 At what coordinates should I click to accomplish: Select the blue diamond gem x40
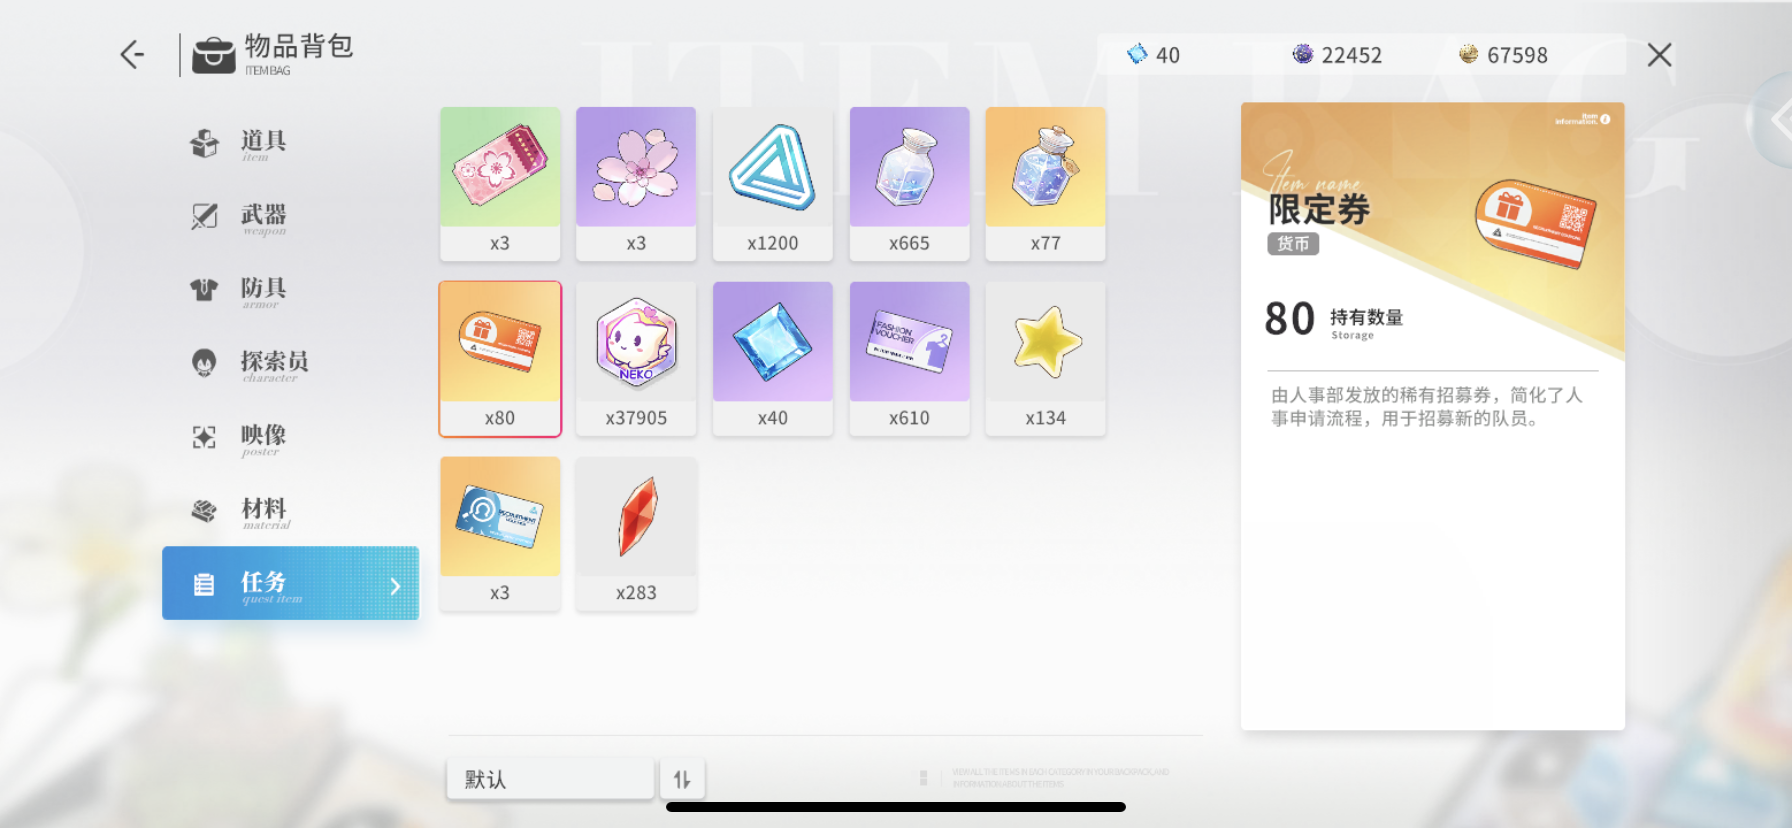coord(772,359)
